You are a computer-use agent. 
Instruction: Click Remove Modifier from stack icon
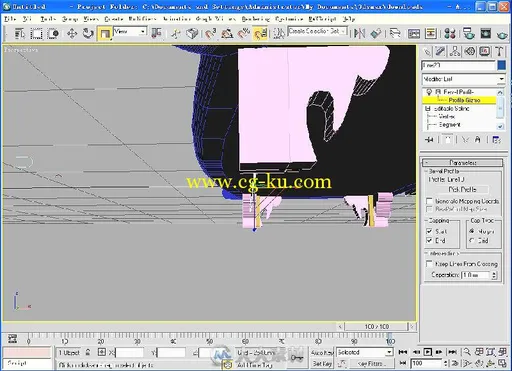point(478,140)
